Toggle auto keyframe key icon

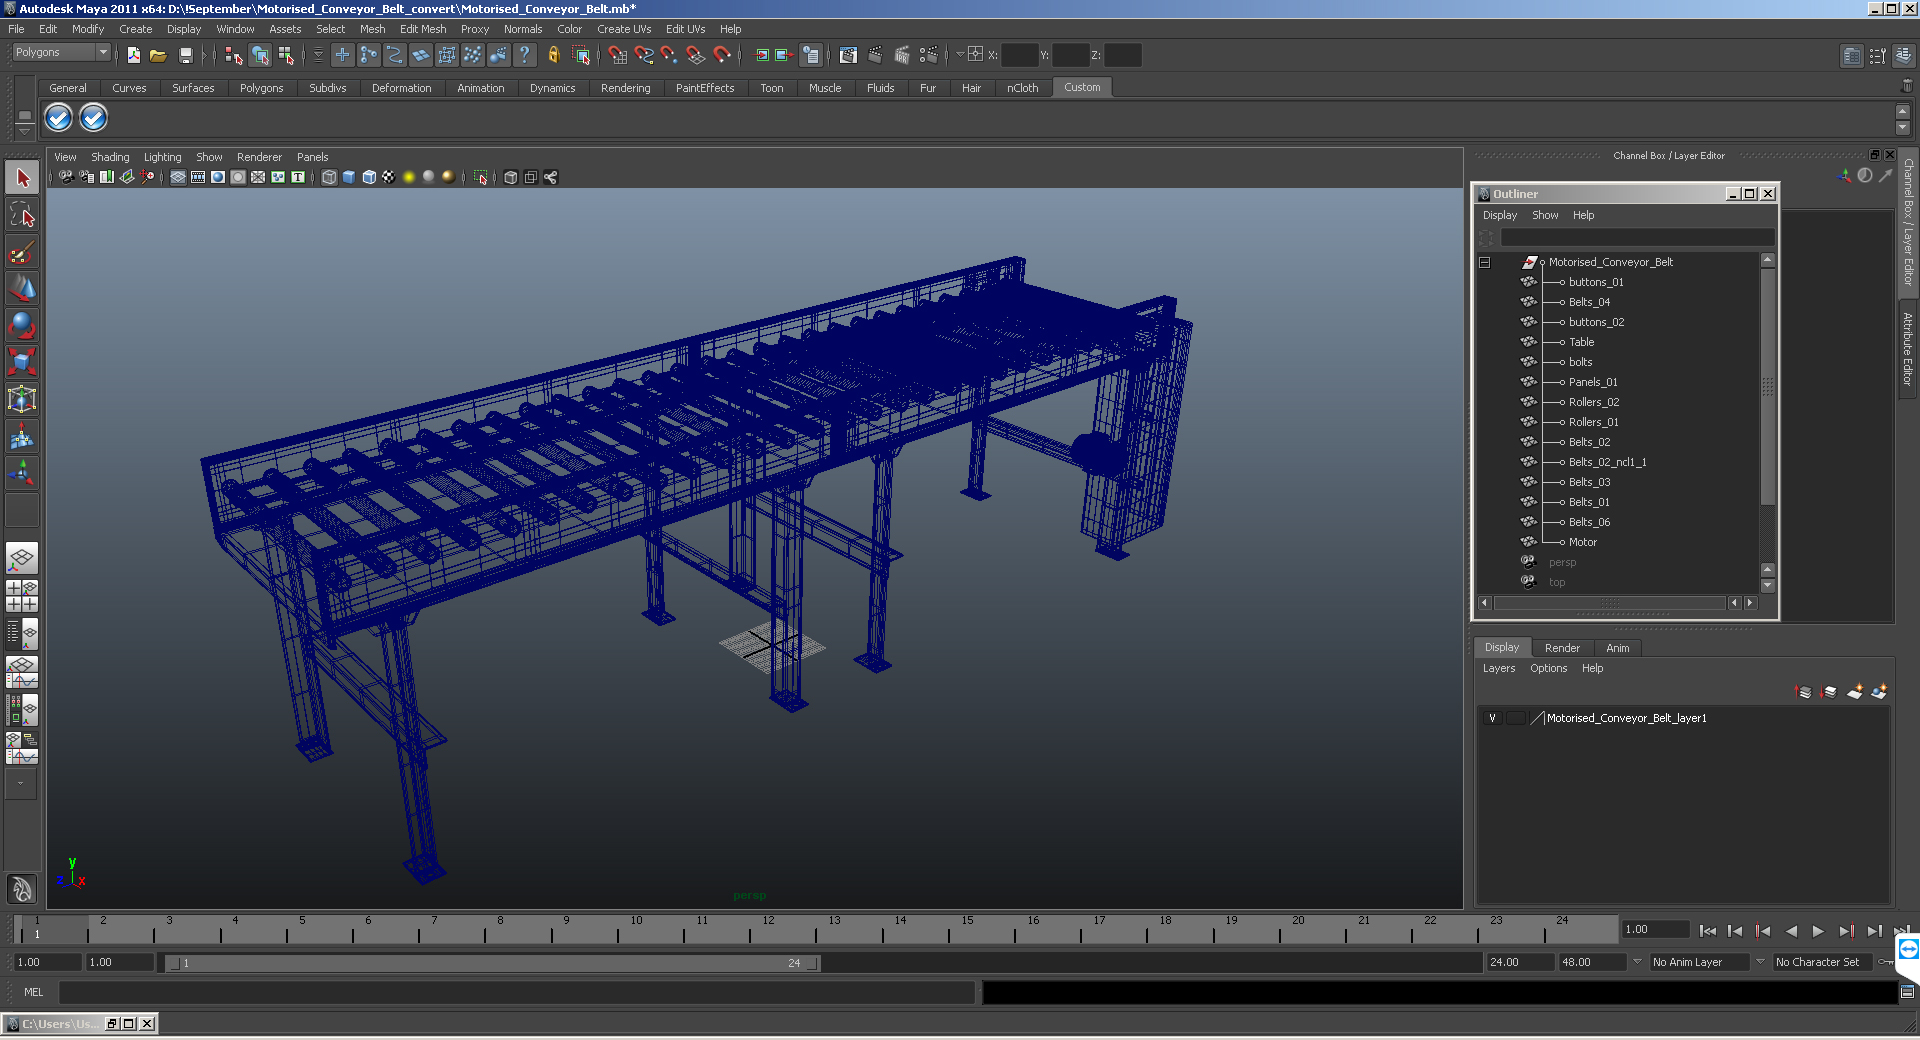pyautogui.click(x=1886, y=962)
